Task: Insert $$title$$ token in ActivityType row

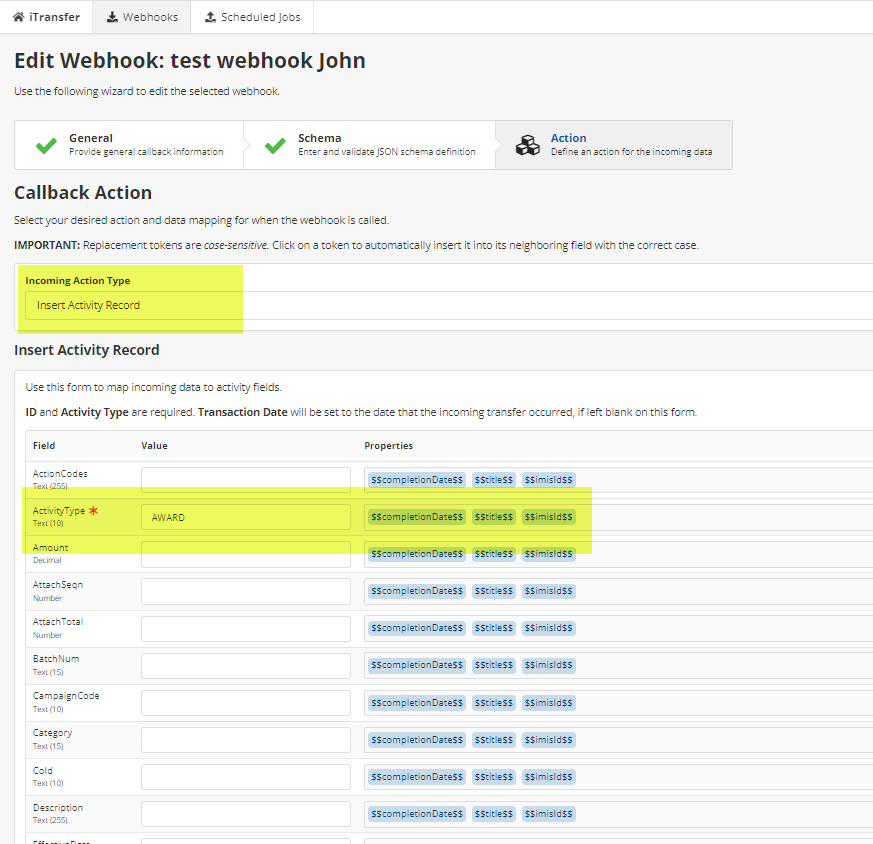Action: (493, 517)
